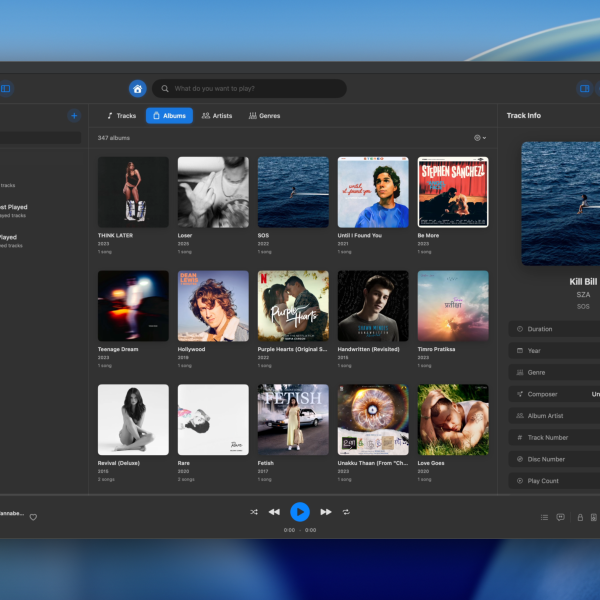Toggle the right Track Info sidebar icon
600x600 pixels.
pyautogui.click(x=584, y=89)
